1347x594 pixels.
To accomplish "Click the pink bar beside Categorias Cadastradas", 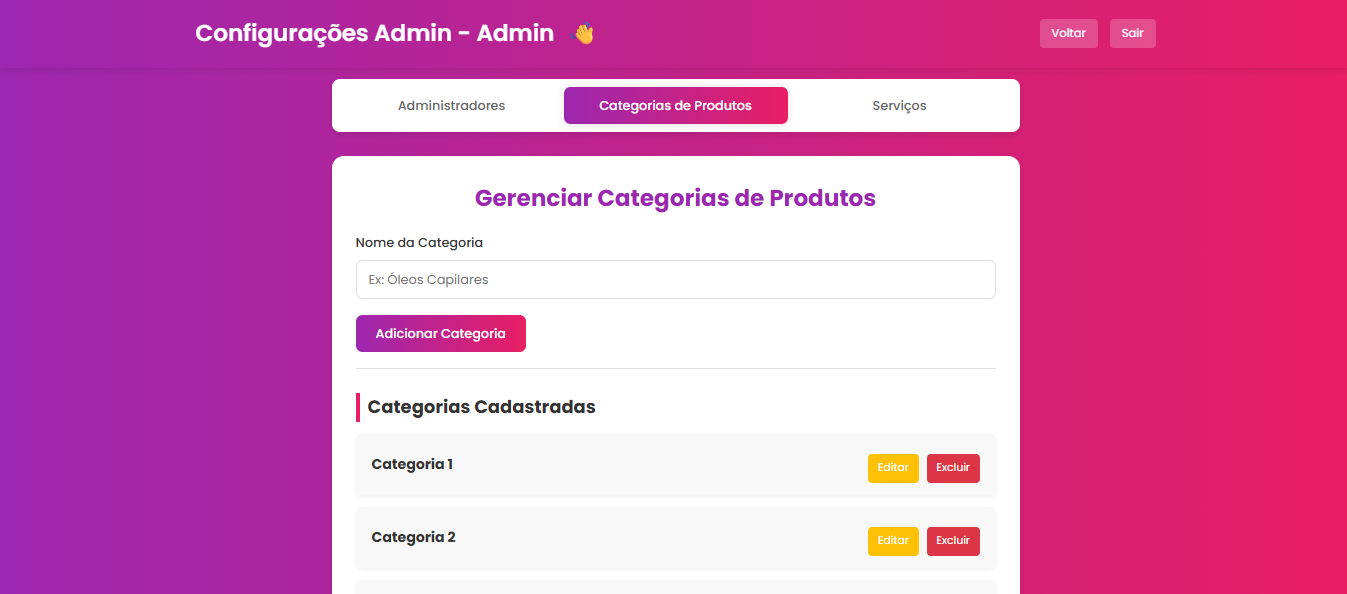I will click(358, 407).
